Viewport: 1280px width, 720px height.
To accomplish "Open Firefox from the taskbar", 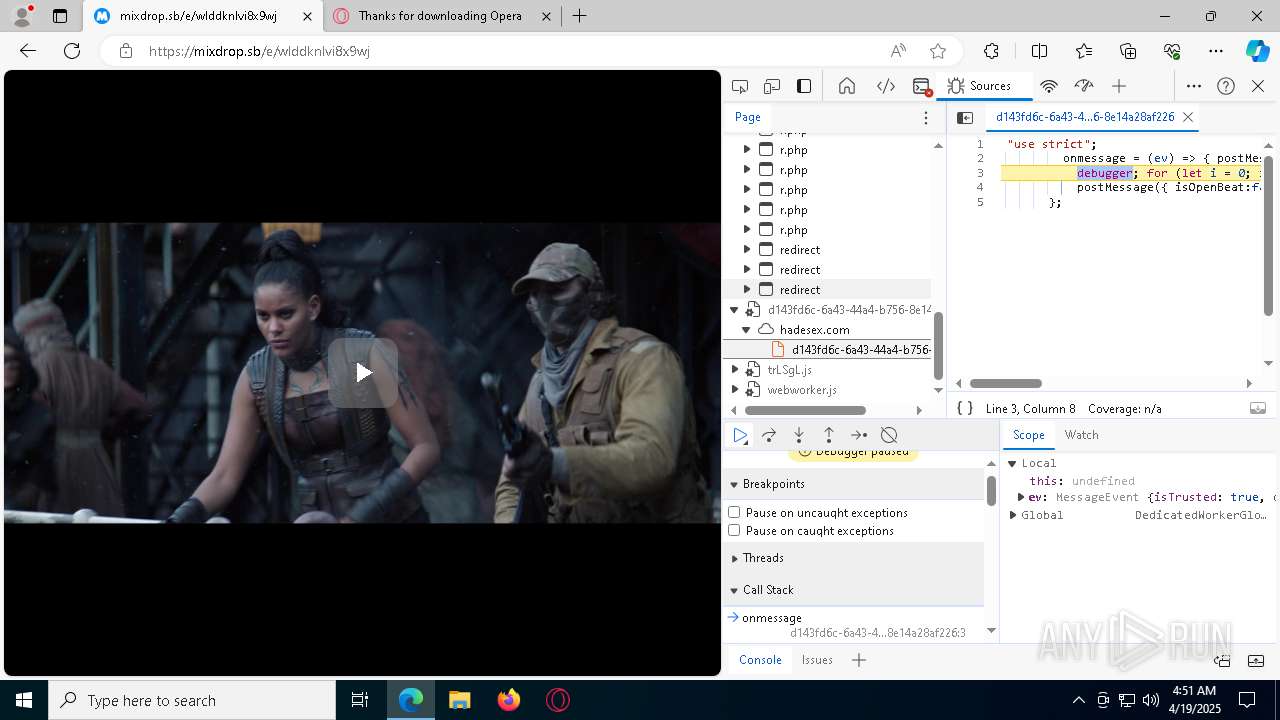I will tap(509, 700).
